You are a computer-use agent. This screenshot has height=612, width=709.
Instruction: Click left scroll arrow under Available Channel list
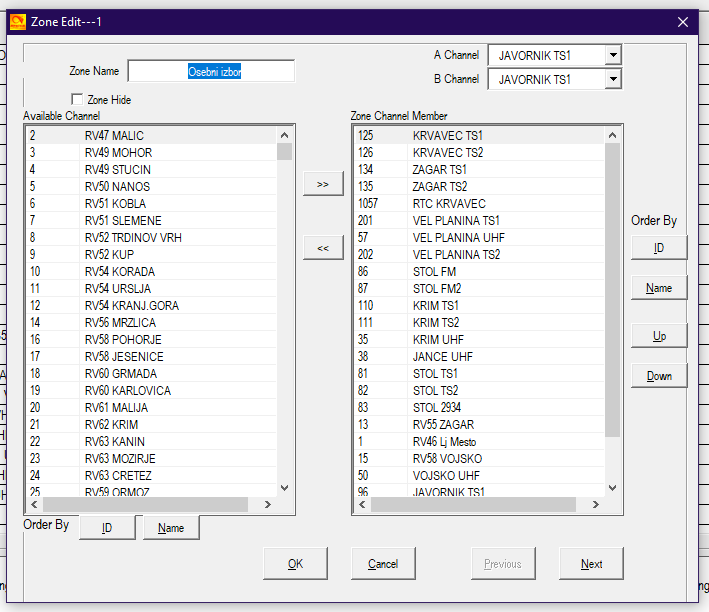[34, 505]
